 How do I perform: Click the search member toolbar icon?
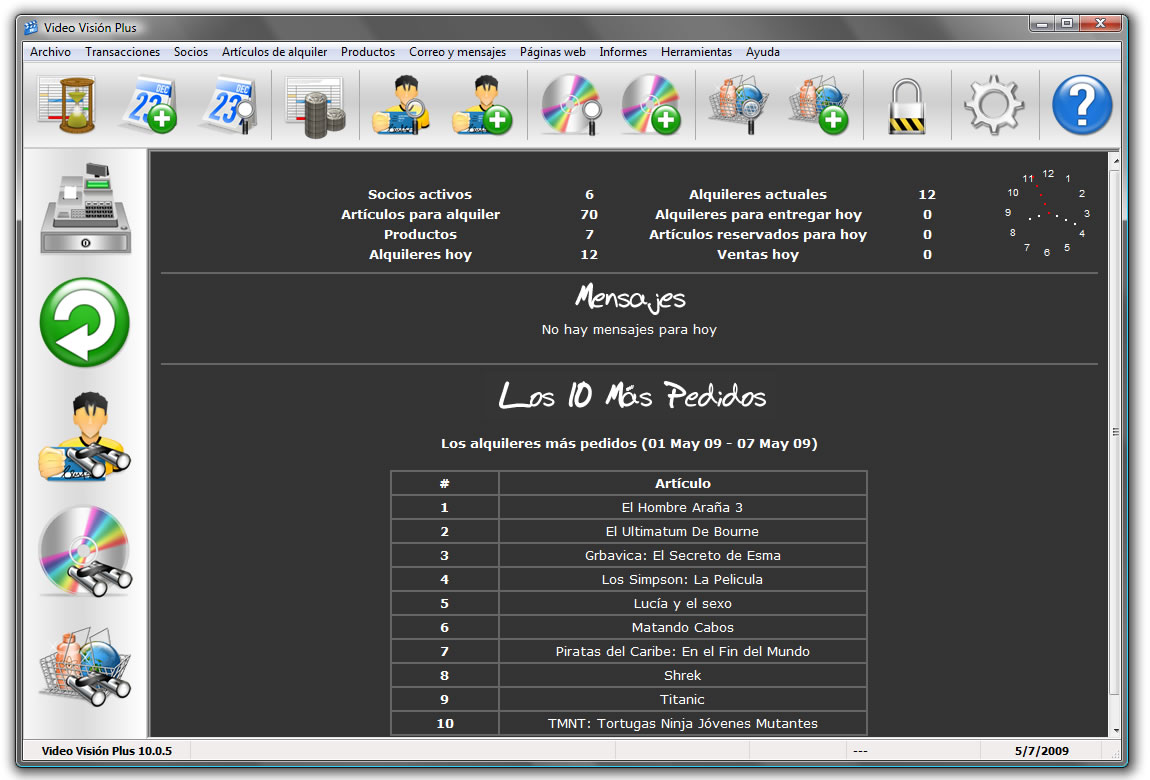(400, 106)
